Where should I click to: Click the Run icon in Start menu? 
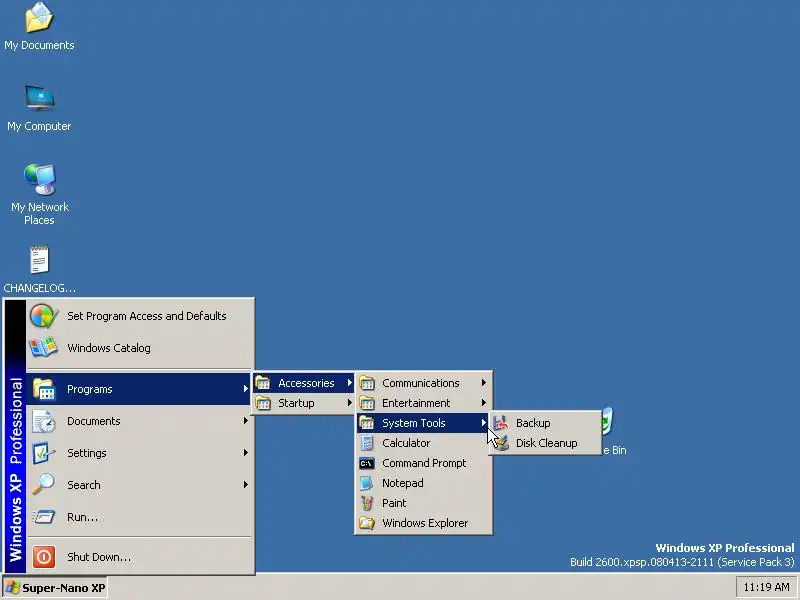[44, 517]
